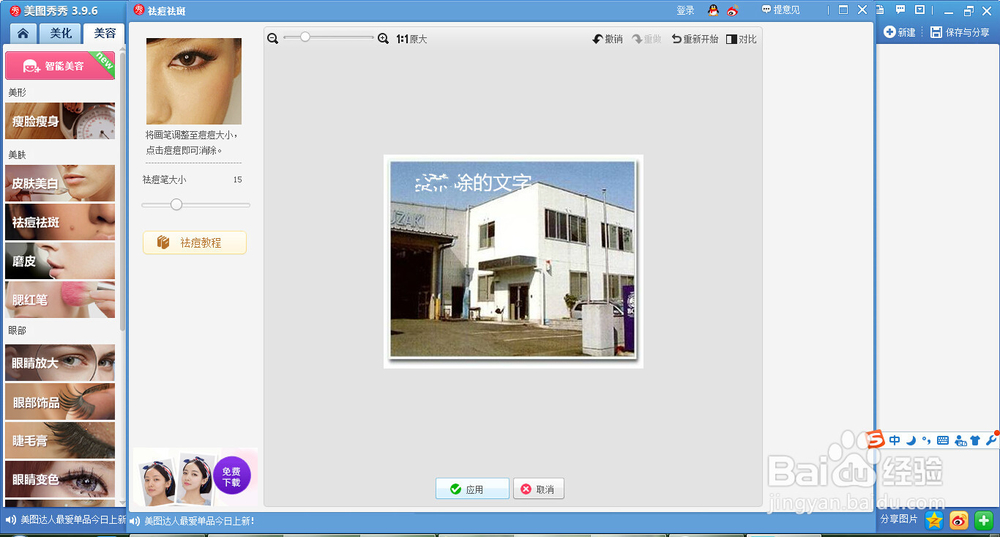The height and width of the screenshot is (537, 1000).
Task: Open the 免费下载 ad banner
Action: point(195,477)
